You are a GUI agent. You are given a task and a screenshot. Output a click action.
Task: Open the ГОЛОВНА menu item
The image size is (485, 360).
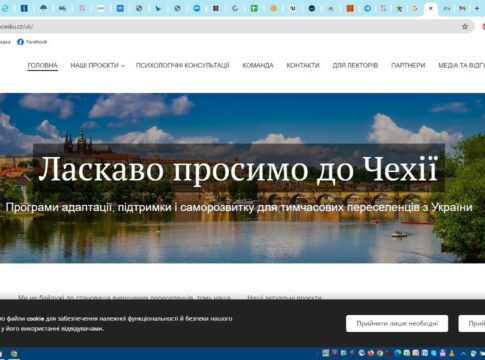[42, 65]
